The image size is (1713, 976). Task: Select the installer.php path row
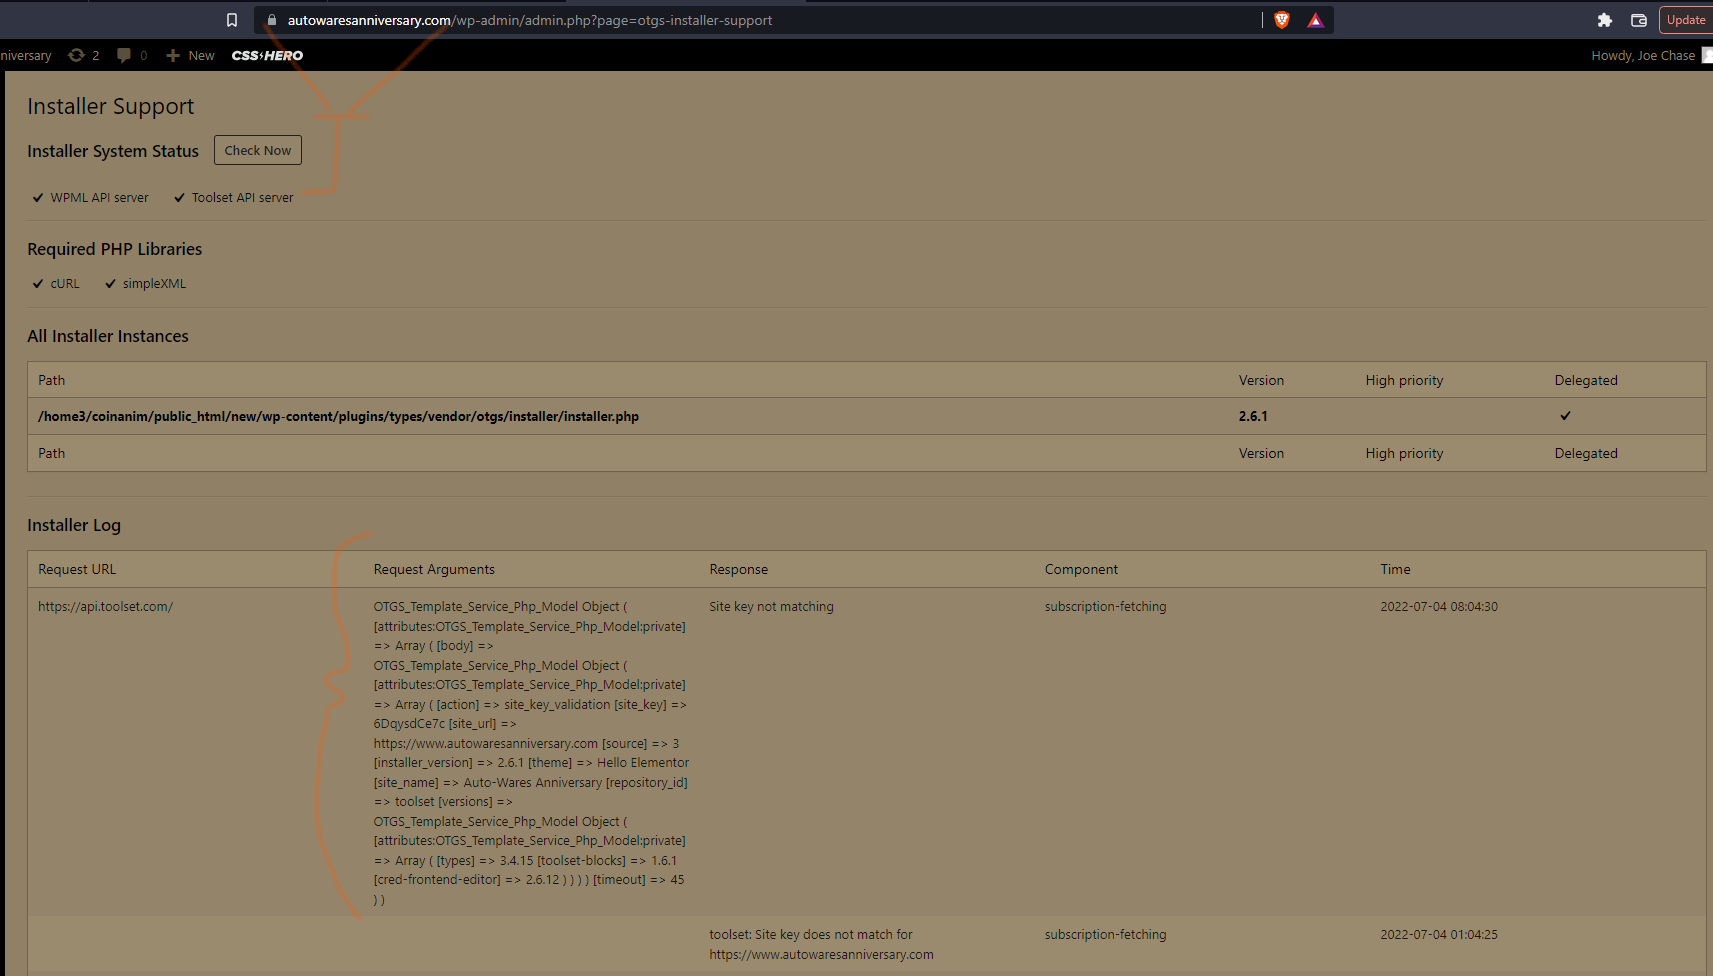[338, 417]
